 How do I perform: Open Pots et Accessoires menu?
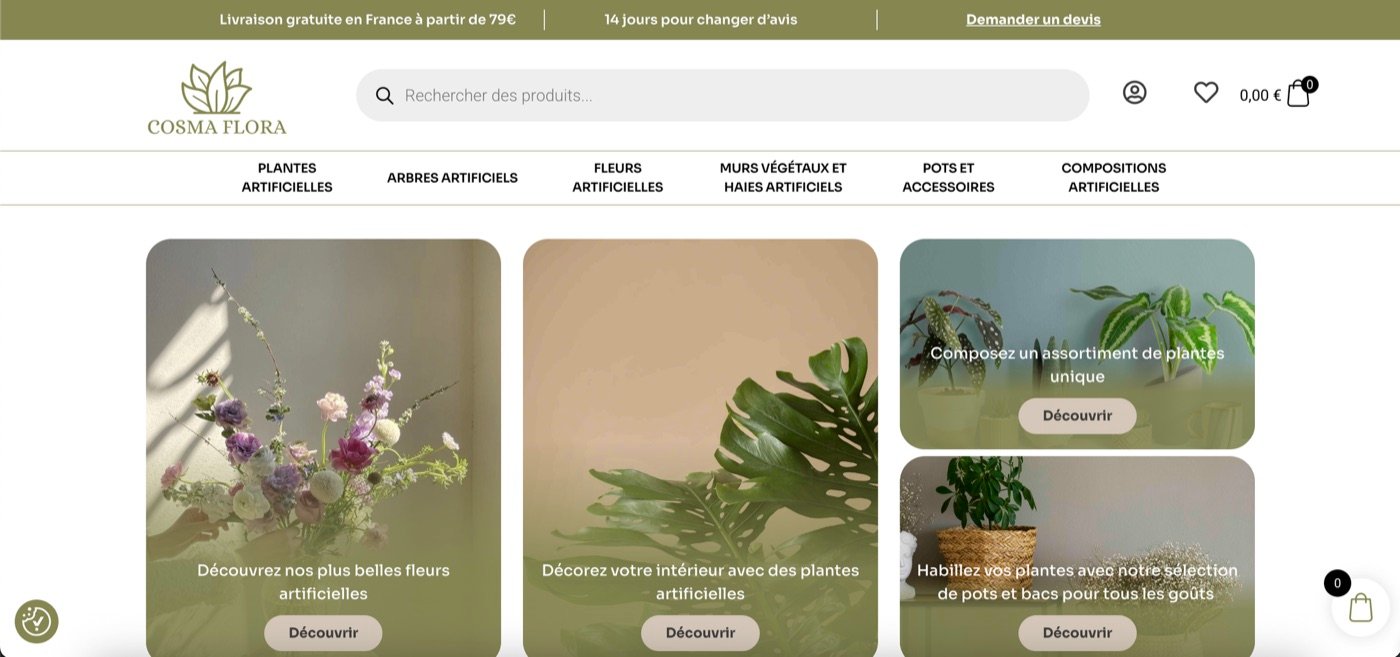click(x=948, y=178)
